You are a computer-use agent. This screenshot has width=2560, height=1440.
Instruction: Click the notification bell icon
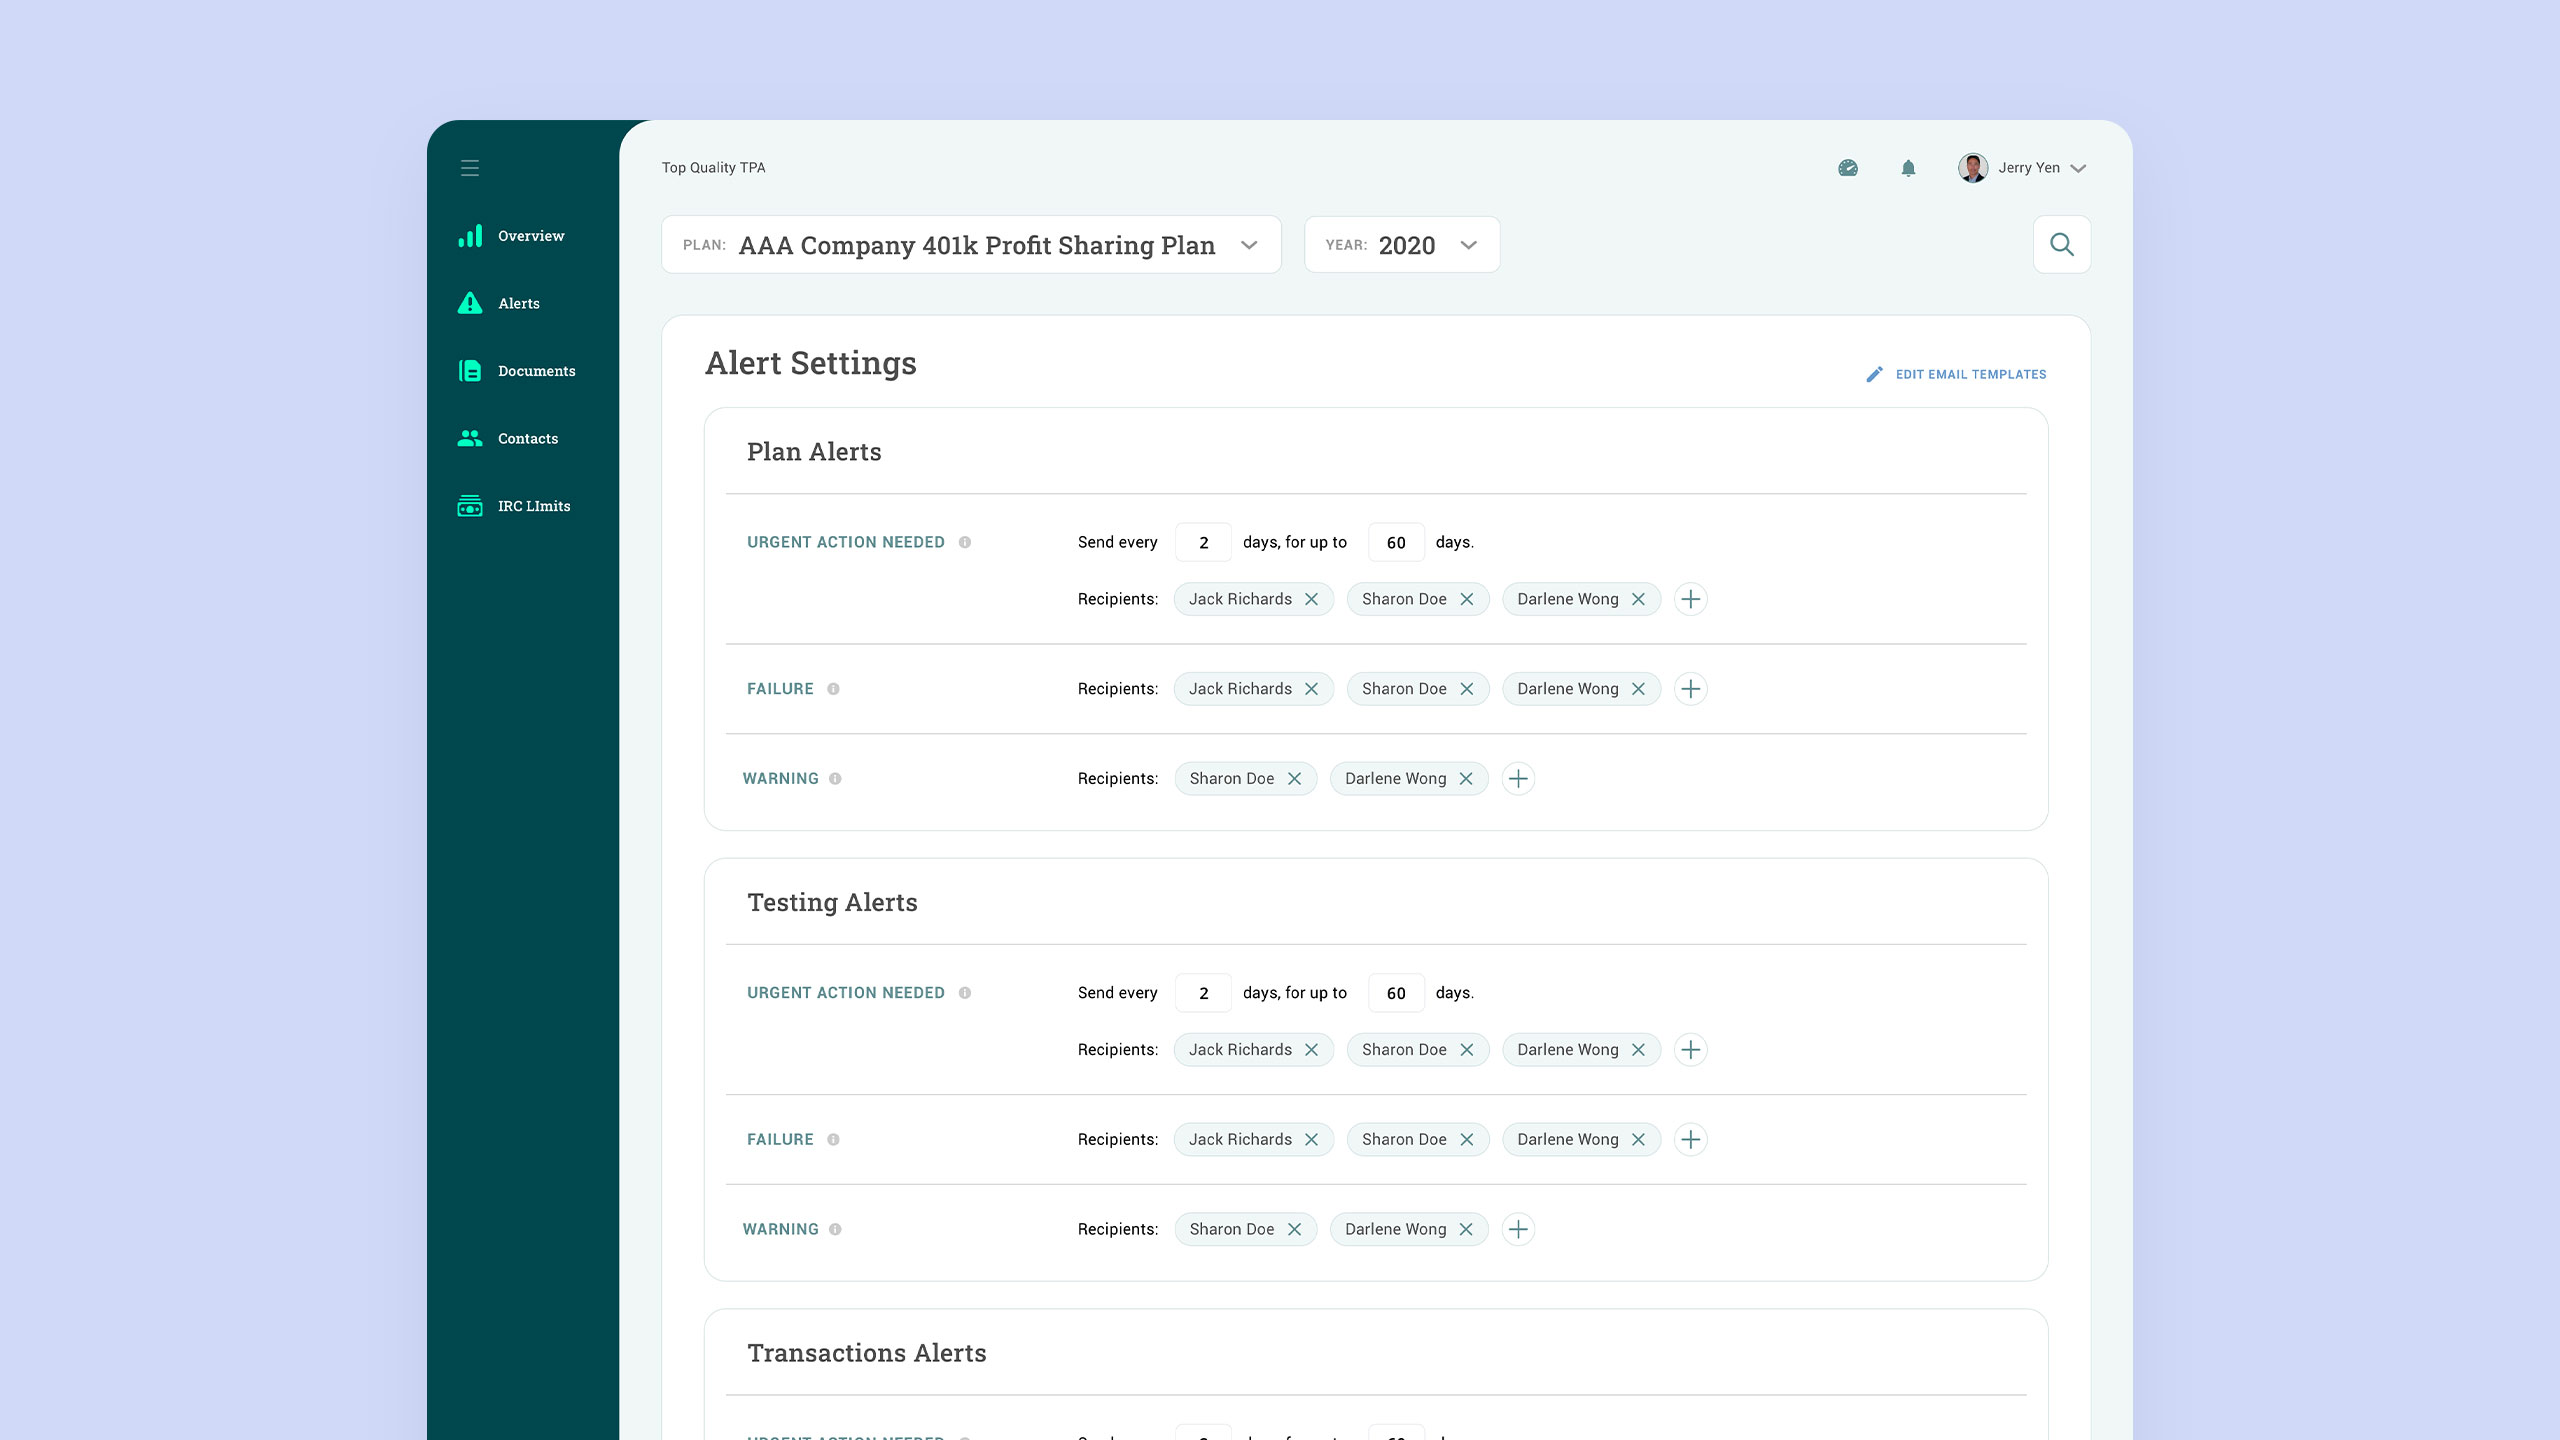[1908, 168]
